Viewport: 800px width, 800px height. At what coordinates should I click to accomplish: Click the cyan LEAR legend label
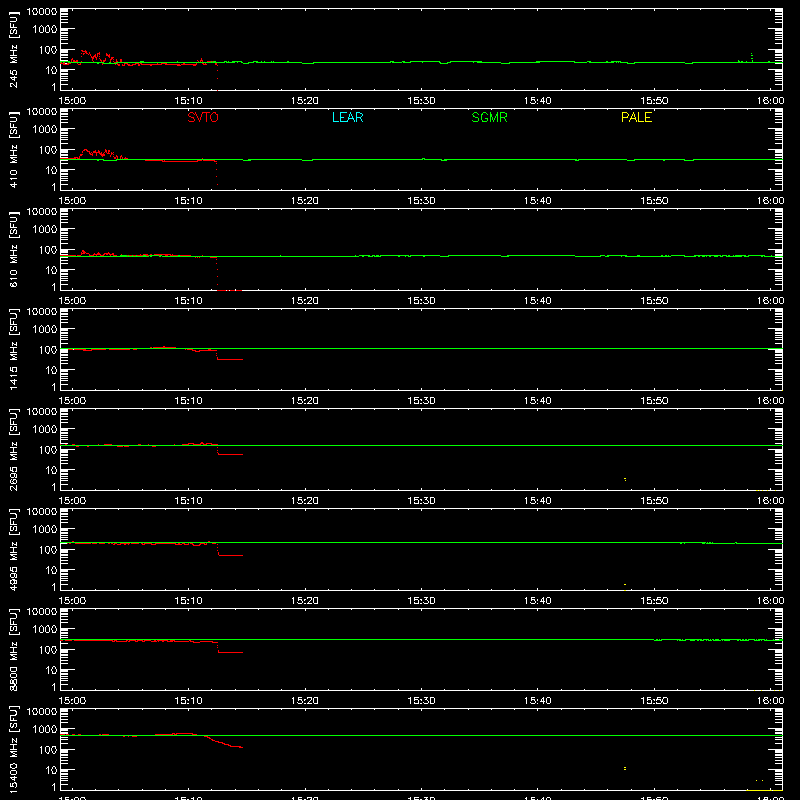tap(347, 117)
